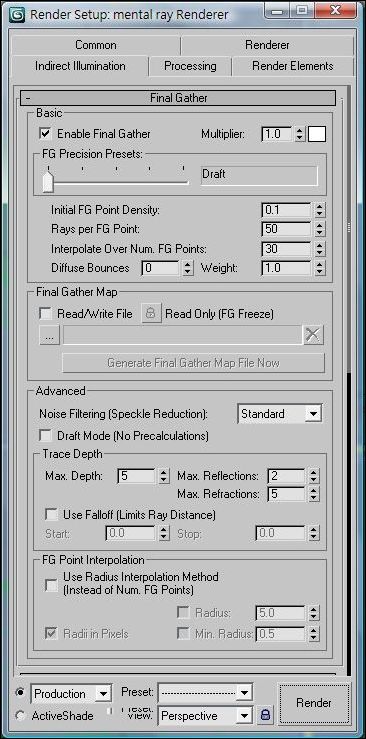Image resolution: width=366 pixels, height=739 pixels.
Task: Enable Draft Mode (No Precalculations)
Action: [x=45, y=435]
